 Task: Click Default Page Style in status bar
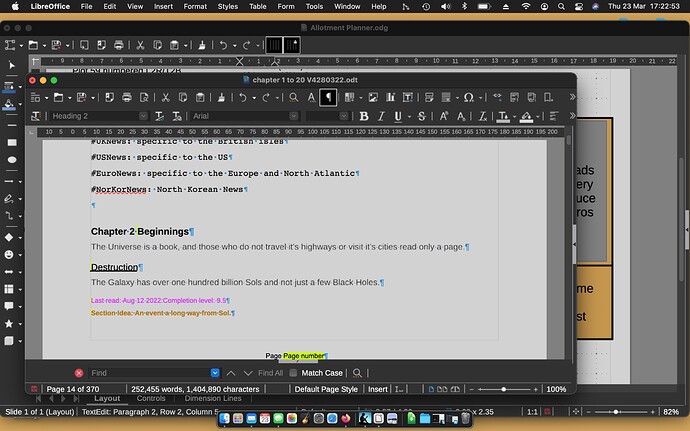(326, 389)
